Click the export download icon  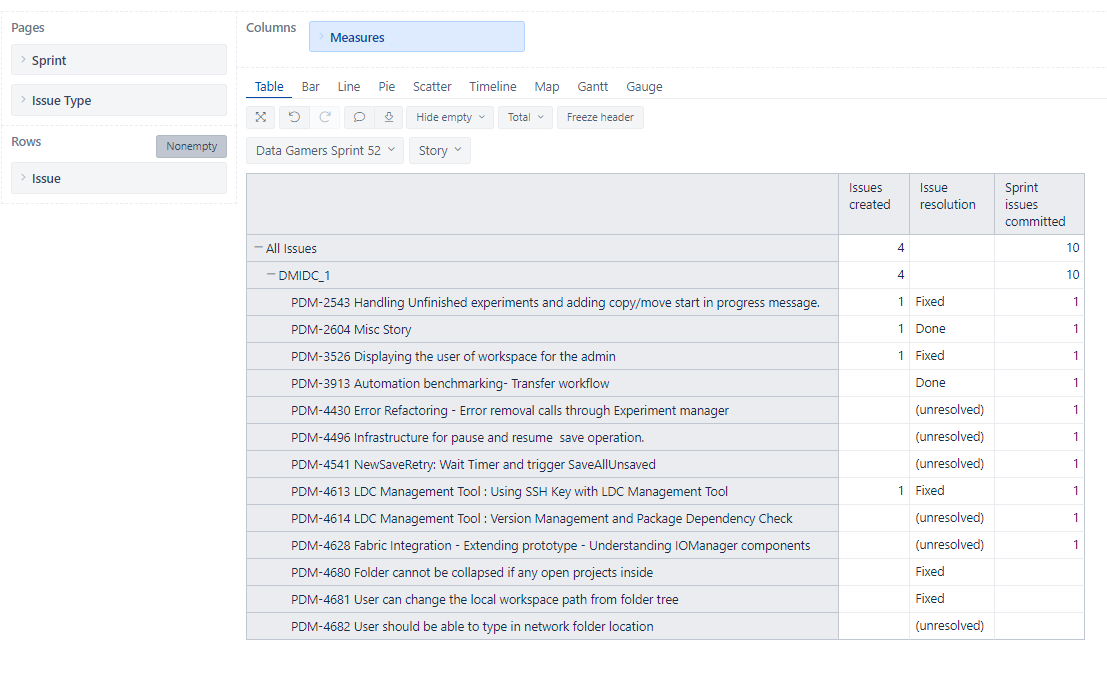tap(388, 117)
